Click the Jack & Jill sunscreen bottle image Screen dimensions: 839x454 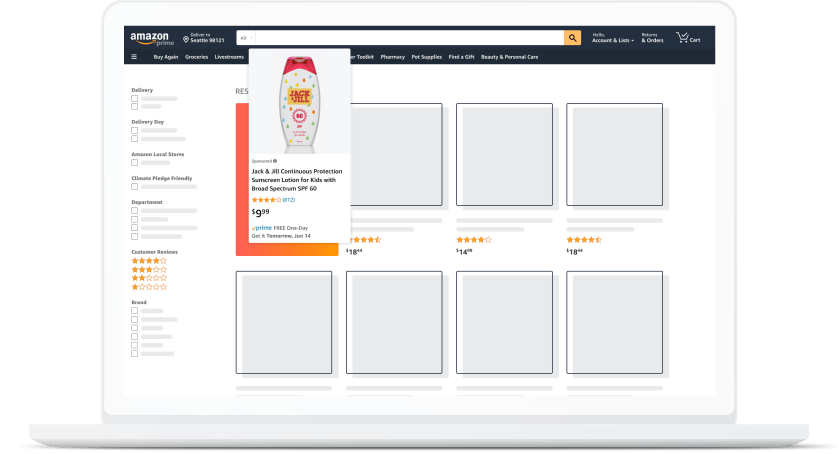(300, 104)
